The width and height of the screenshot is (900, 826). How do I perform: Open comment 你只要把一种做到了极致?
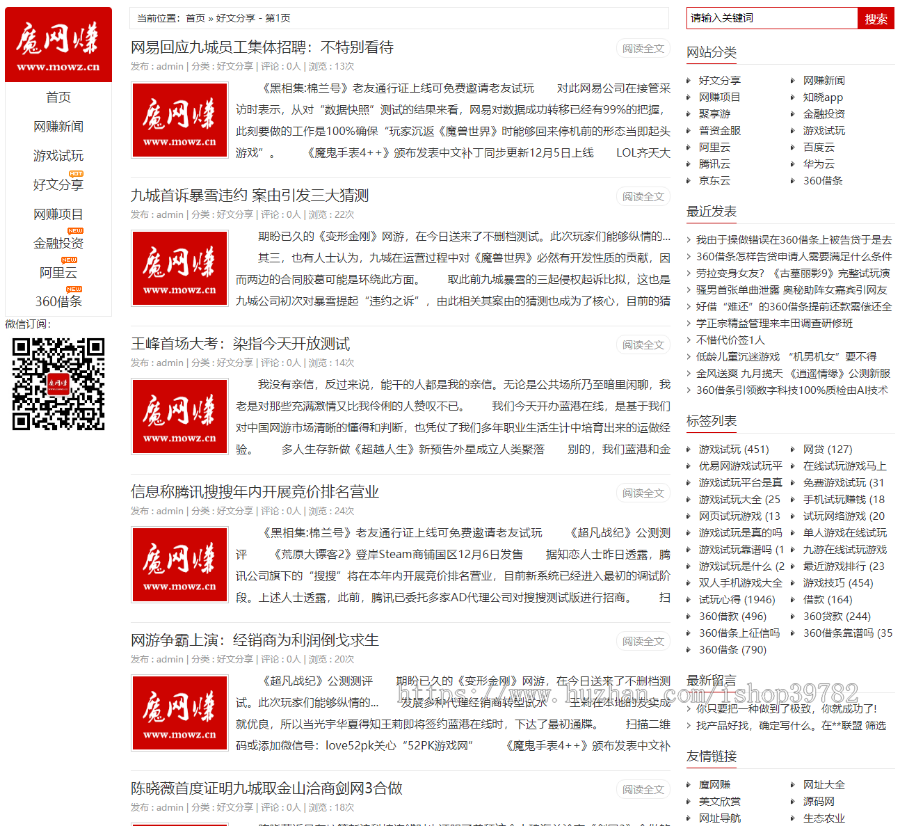tap(786, 709)
